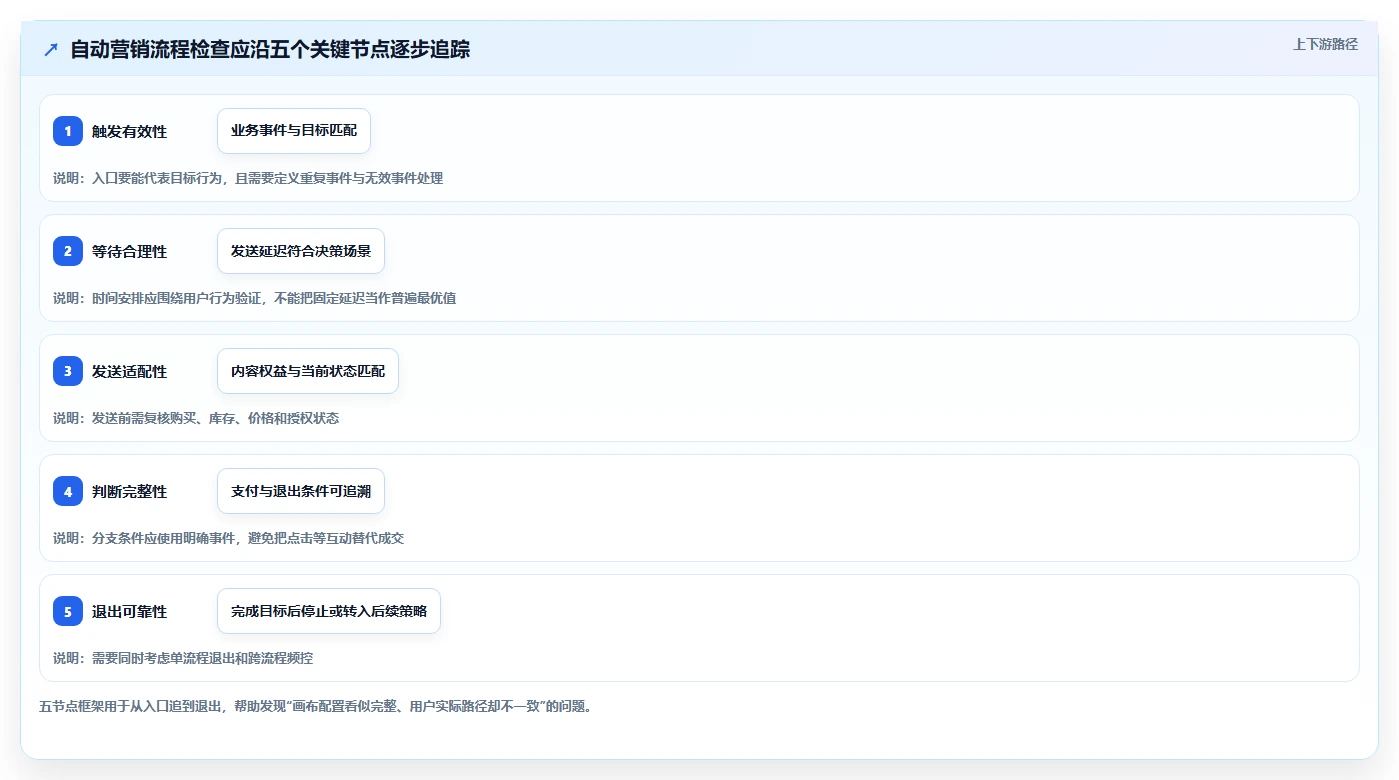This screenshot has height=780, width=1399.
Task: Click the 等待合理性 step title
Action: [x=129, y=251]
